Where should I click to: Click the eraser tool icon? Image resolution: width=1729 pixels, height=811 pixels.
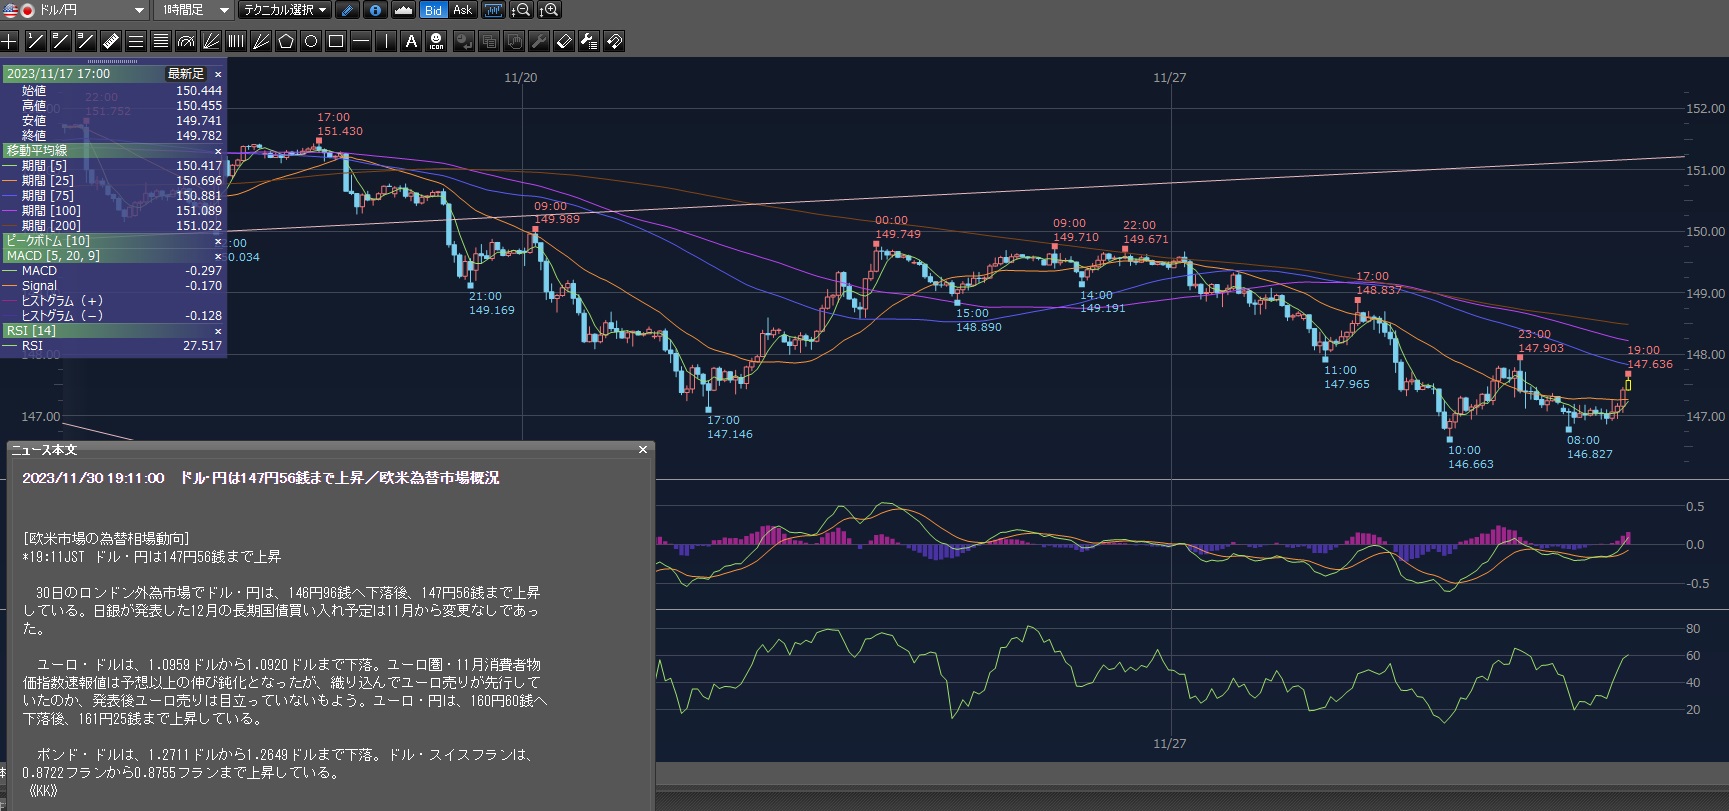[564, 41]
